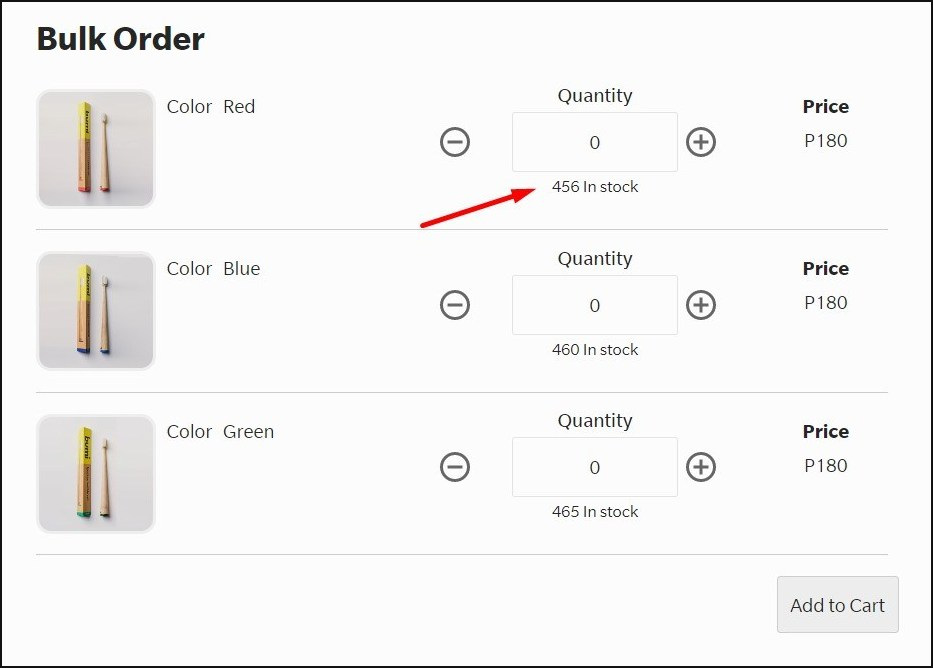Decrease quantity for Green toothbrush
Screen dimensions: 933x668
[455, 467]
